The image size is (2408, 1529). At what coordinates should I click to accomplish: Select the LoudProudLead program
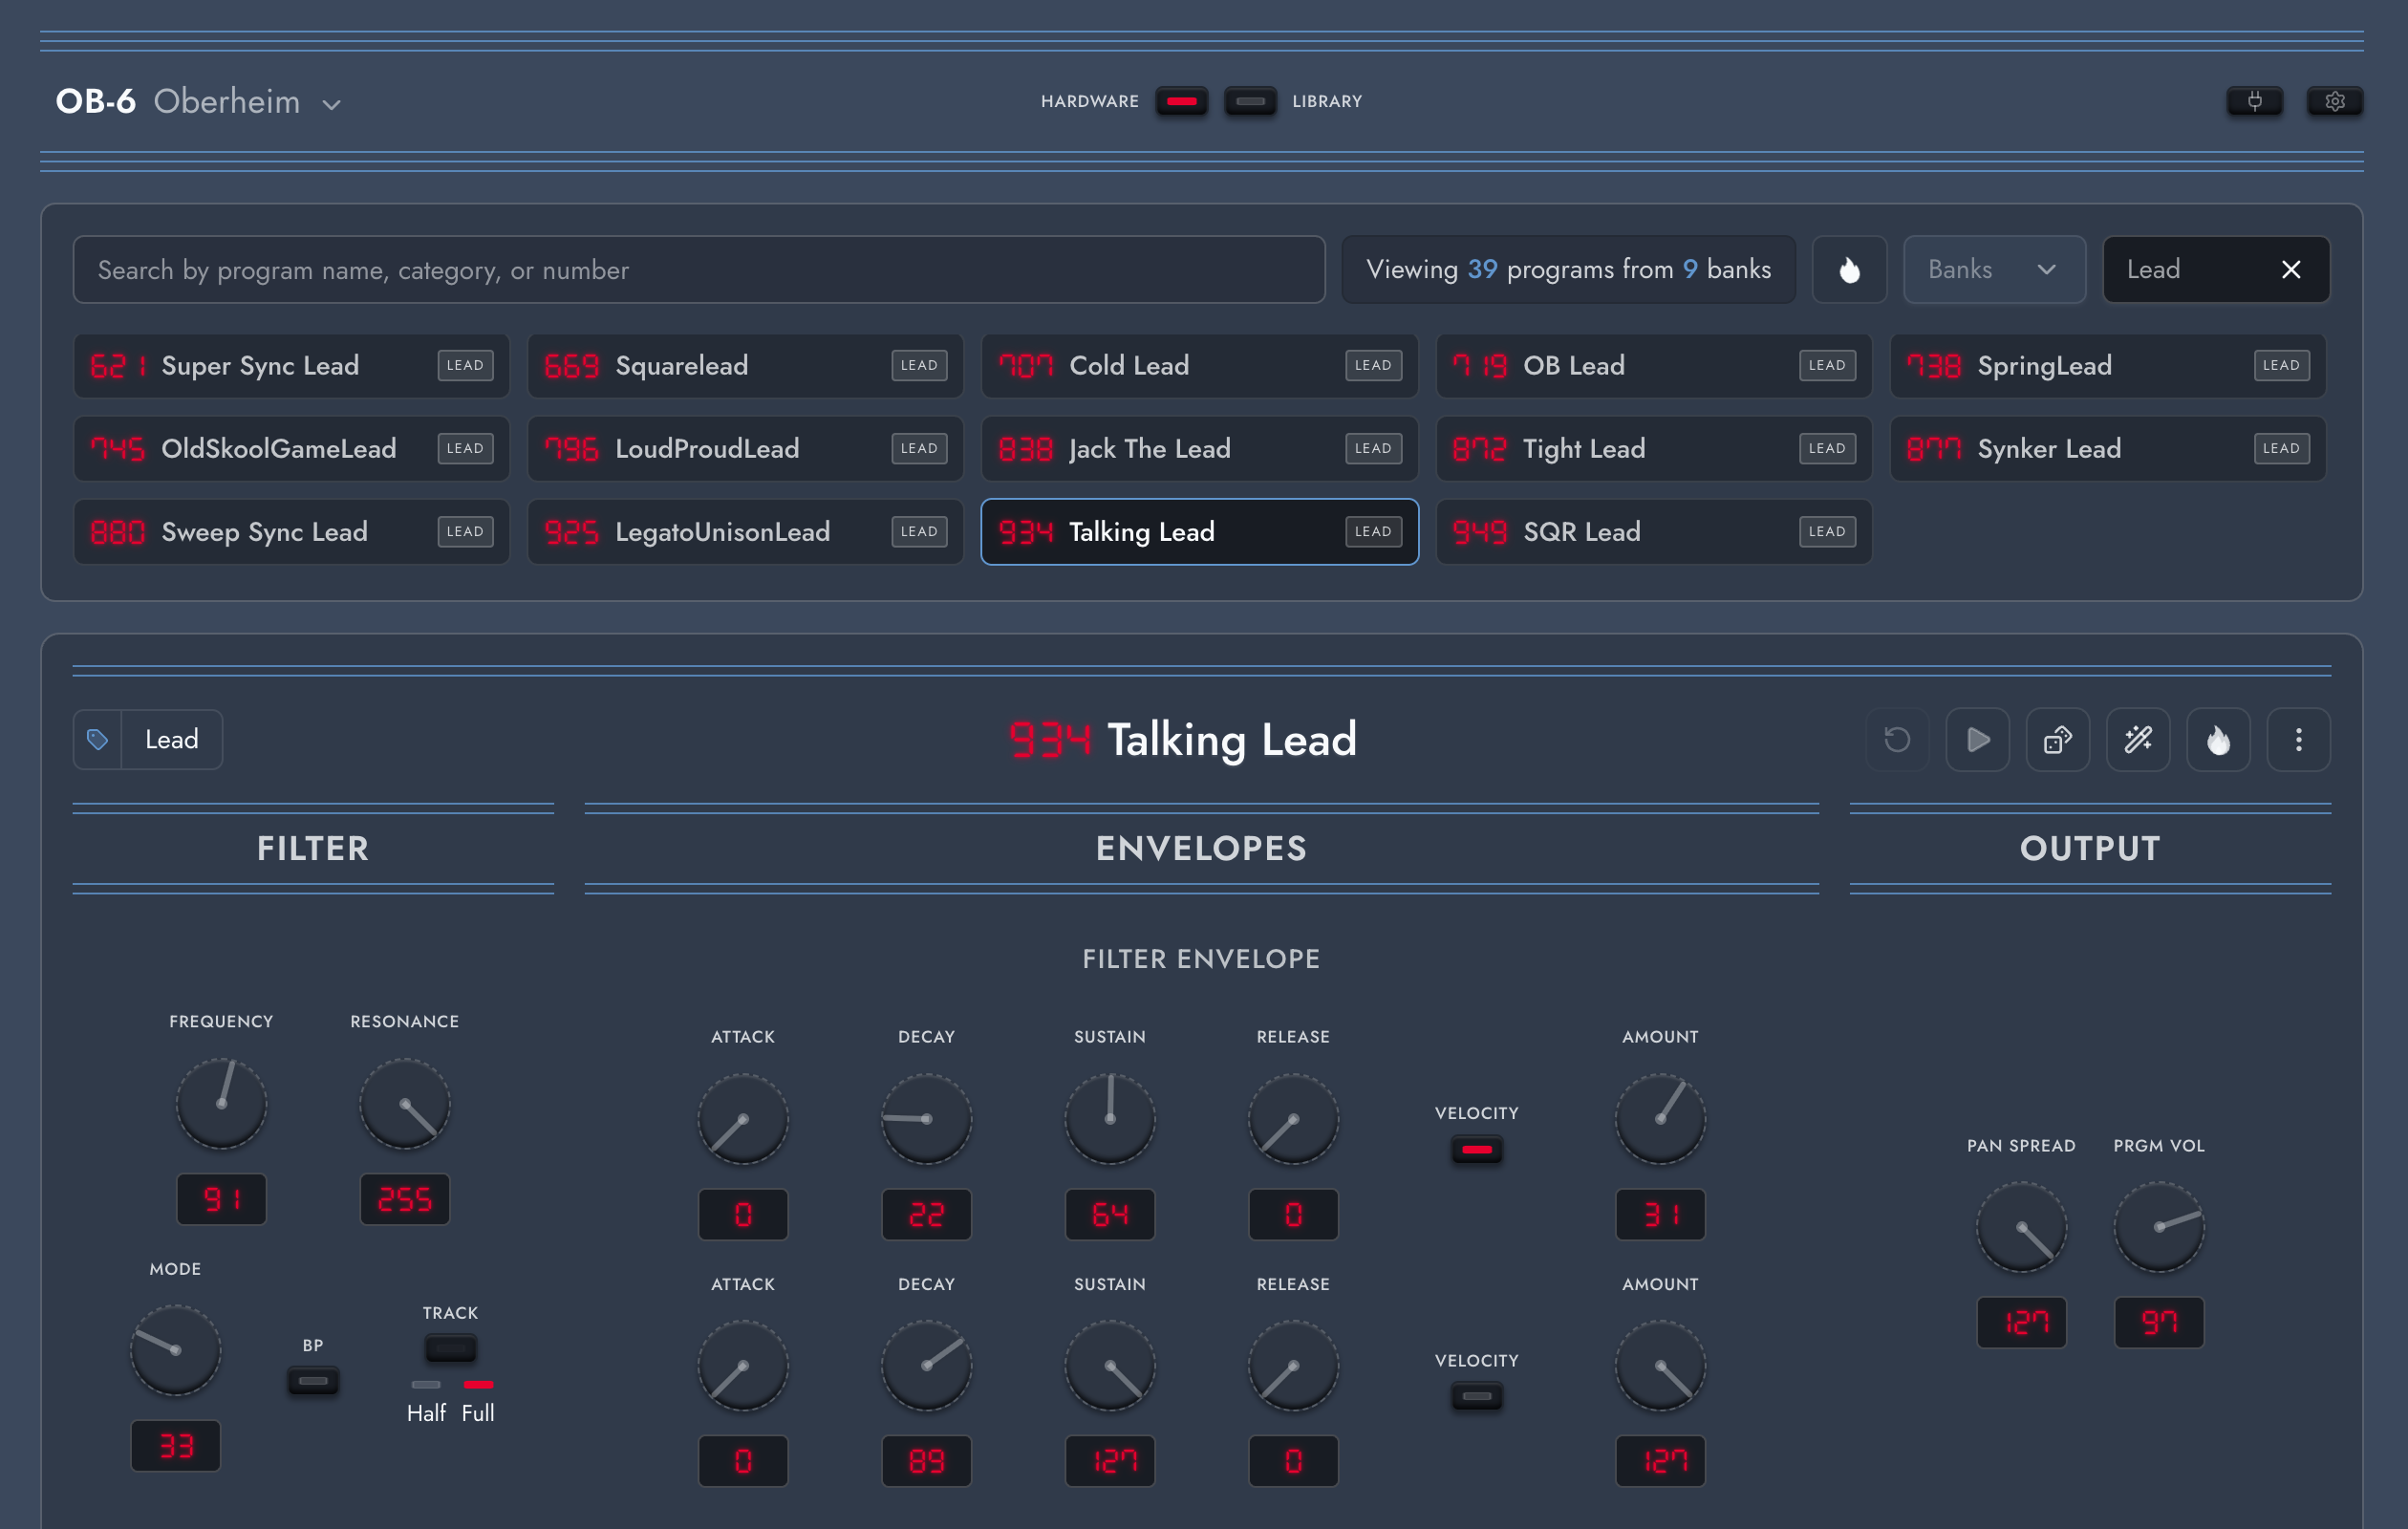click(x=745, y=448)
